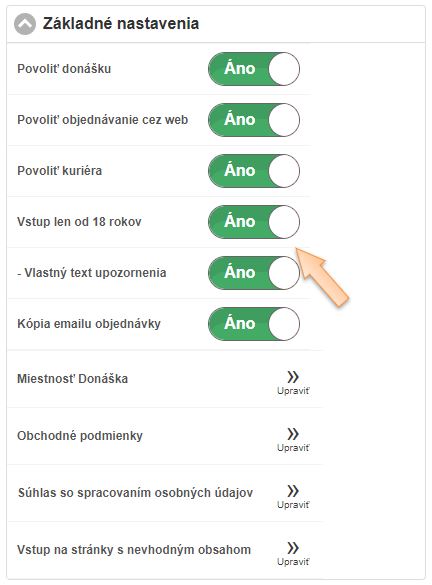The height and width of the screenshot is (585, 432).
Task: Disable Povoliť objednávanie cez web
Action: [x=254, y=120]
